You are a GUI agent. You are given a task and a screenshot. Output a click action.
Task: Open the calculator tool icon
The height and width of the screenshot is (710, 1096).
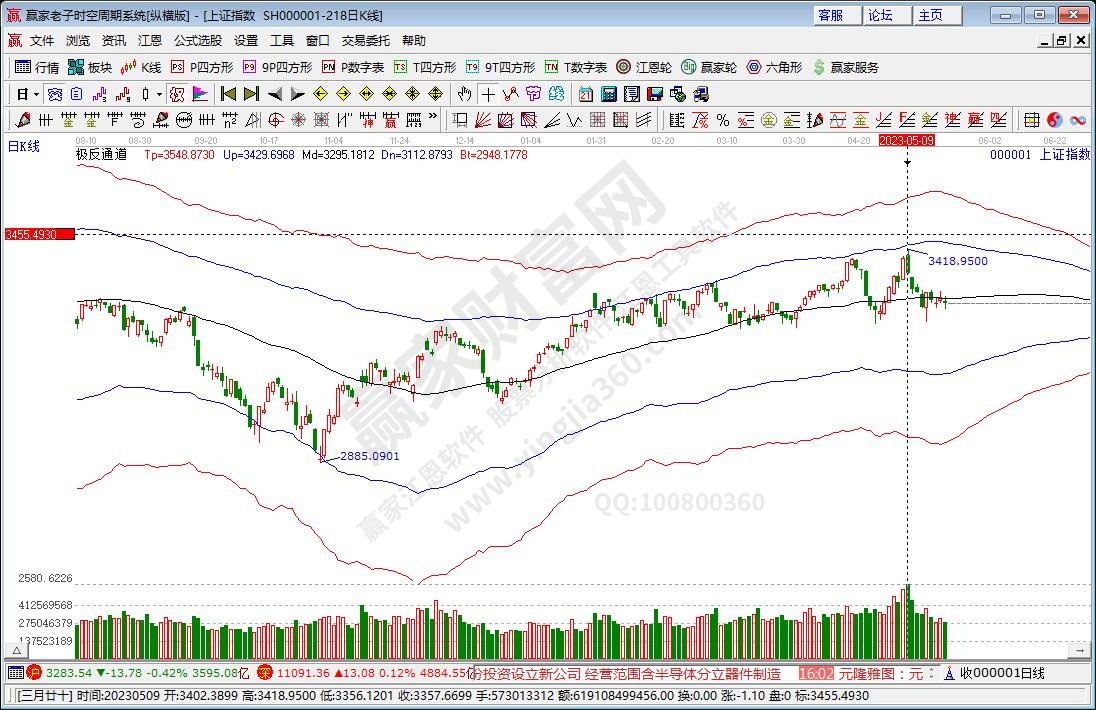pos(609,94)
